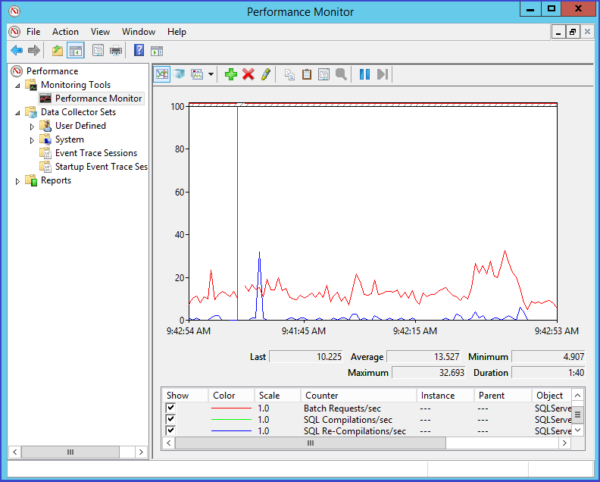
Task: Select the Performance root tree item
Action: 52,71
